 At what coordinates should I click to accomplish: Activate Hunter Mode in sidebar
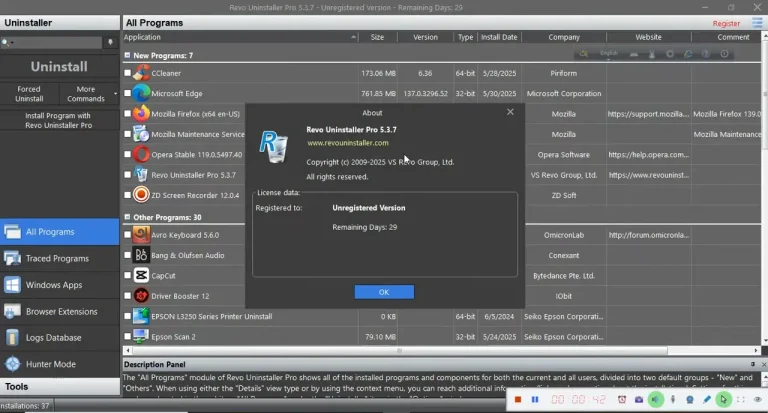tap(60, 364)
